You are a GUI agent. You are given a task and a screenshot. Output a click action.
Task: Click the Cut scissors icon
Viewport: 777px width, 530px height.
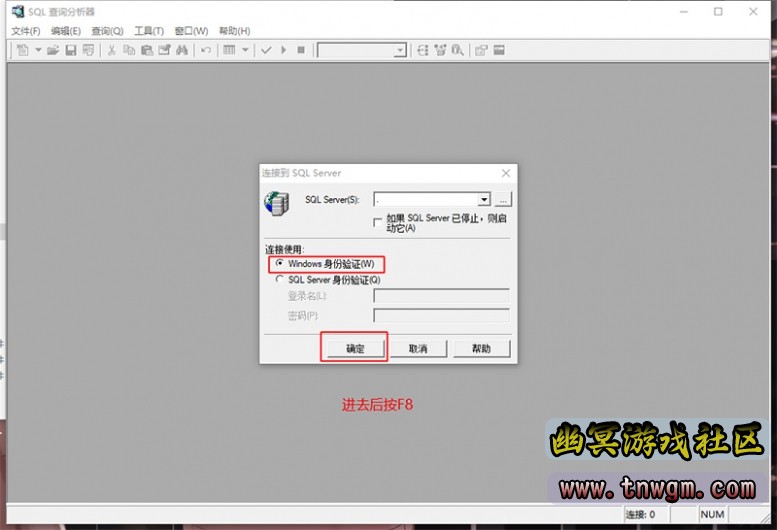pyautogui.click(x=111, y=50)
